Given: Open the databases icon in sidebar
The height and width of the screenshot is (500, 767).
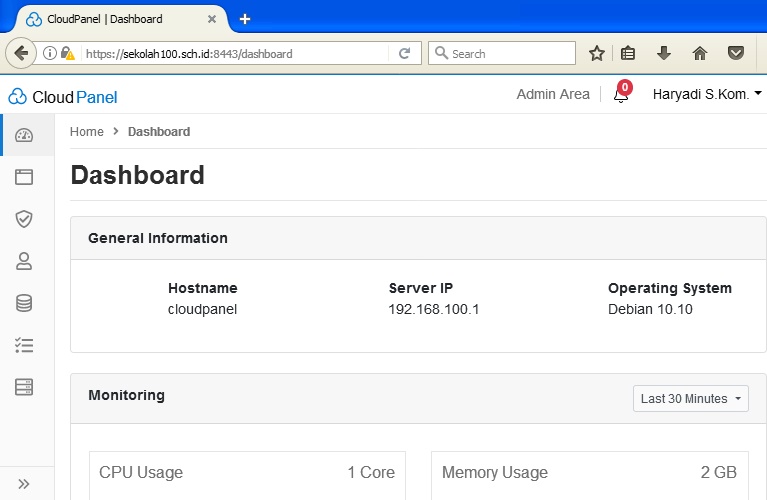Looking at the screenshot, I should coord(25,303).
